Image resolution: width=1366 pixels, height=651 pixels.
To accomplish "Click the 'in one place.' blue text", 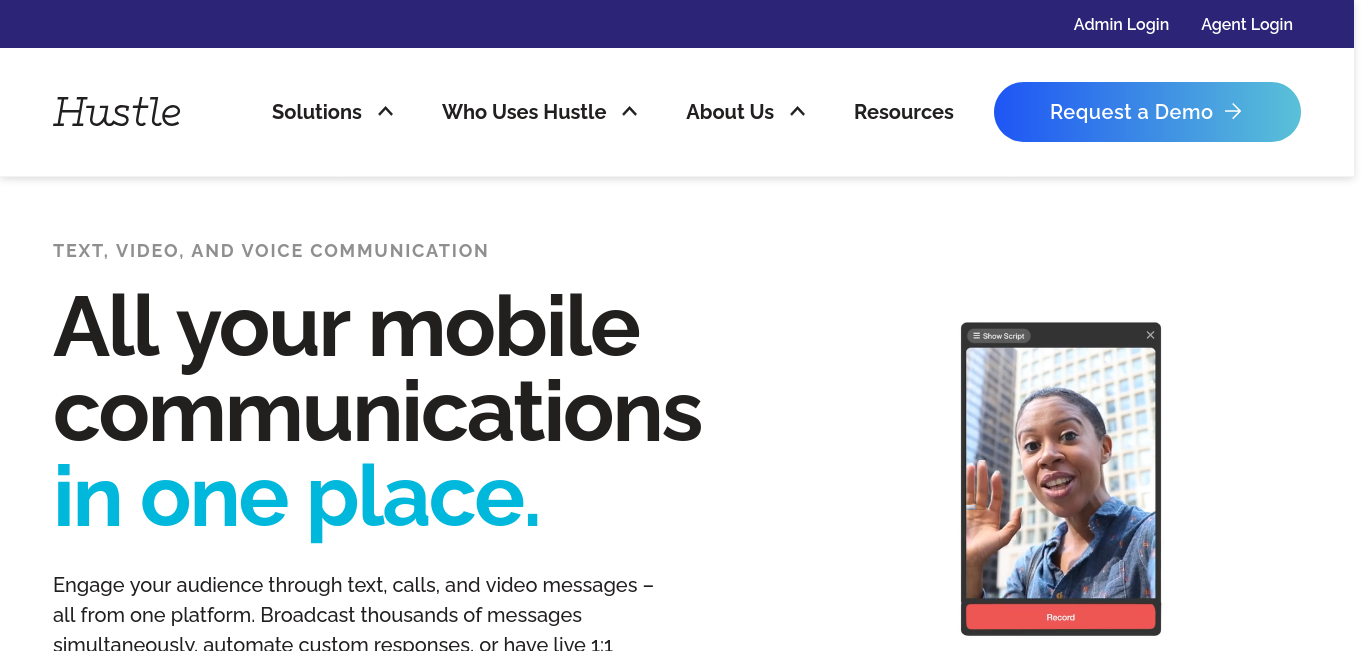I will click(297, 496).
